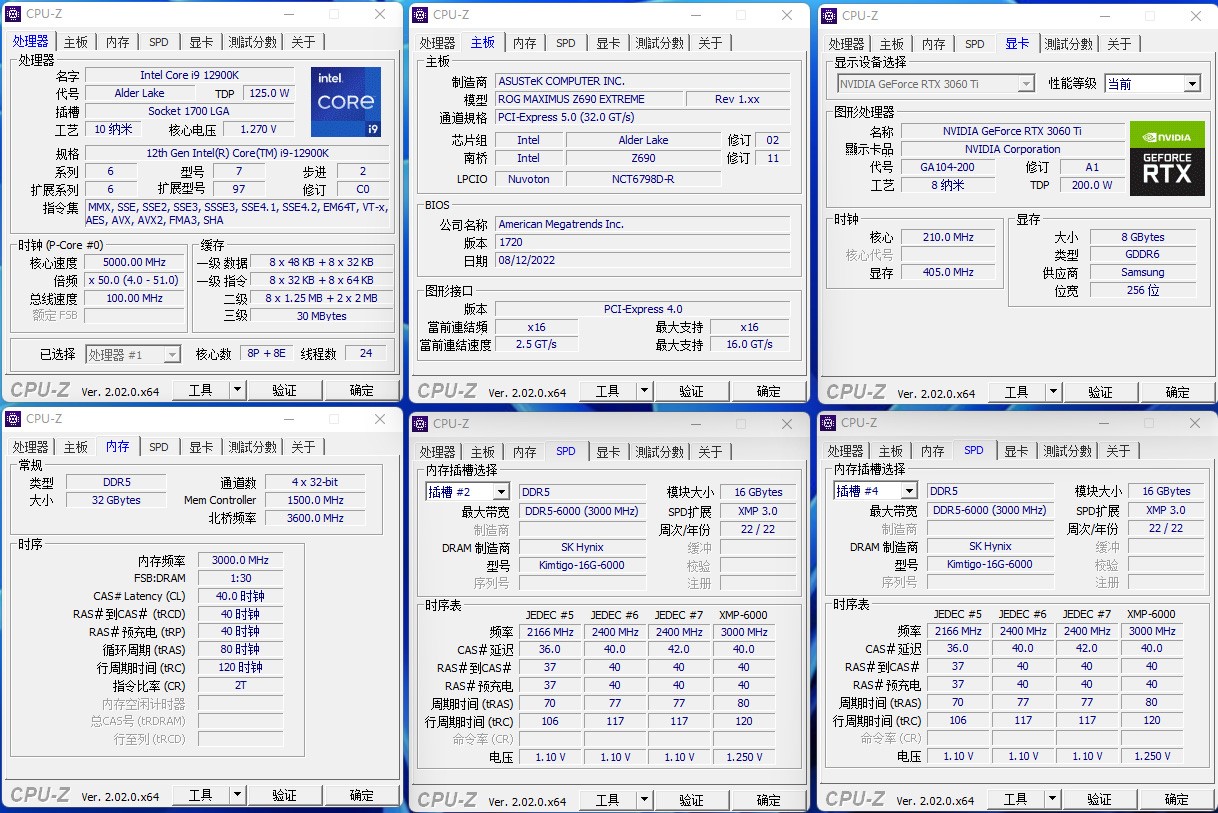
Task: Click the 工具 button in the slot #2 SPD window
Action: click(608, 800)
